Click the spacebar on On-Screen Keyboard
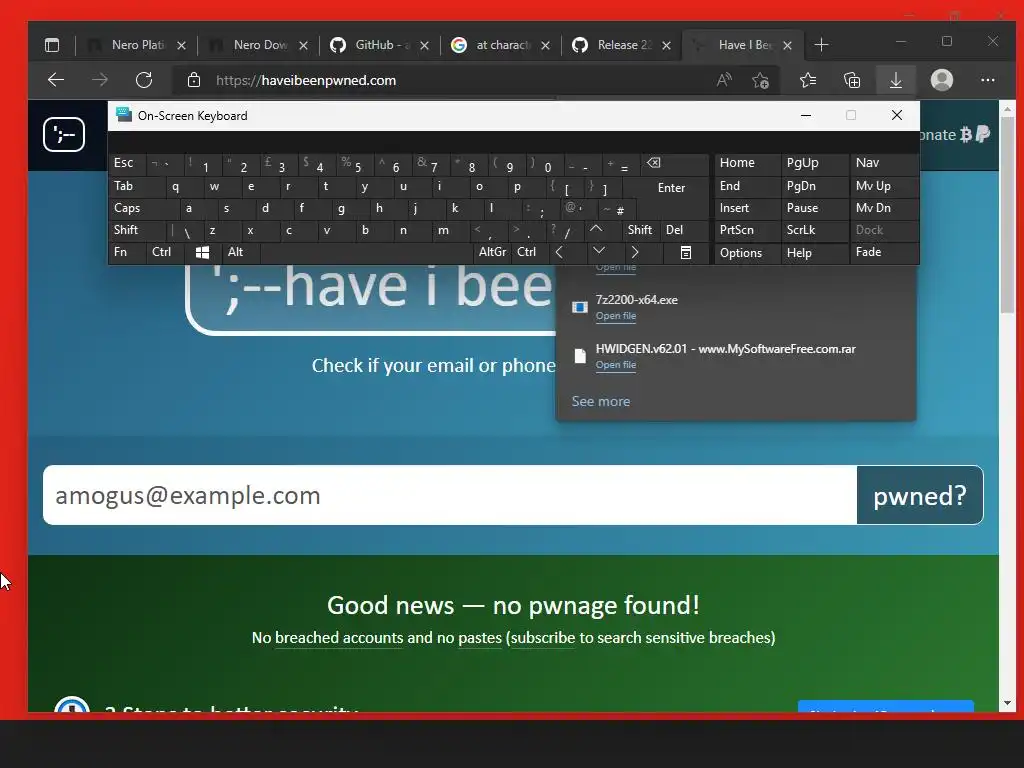 coord(366,253)
